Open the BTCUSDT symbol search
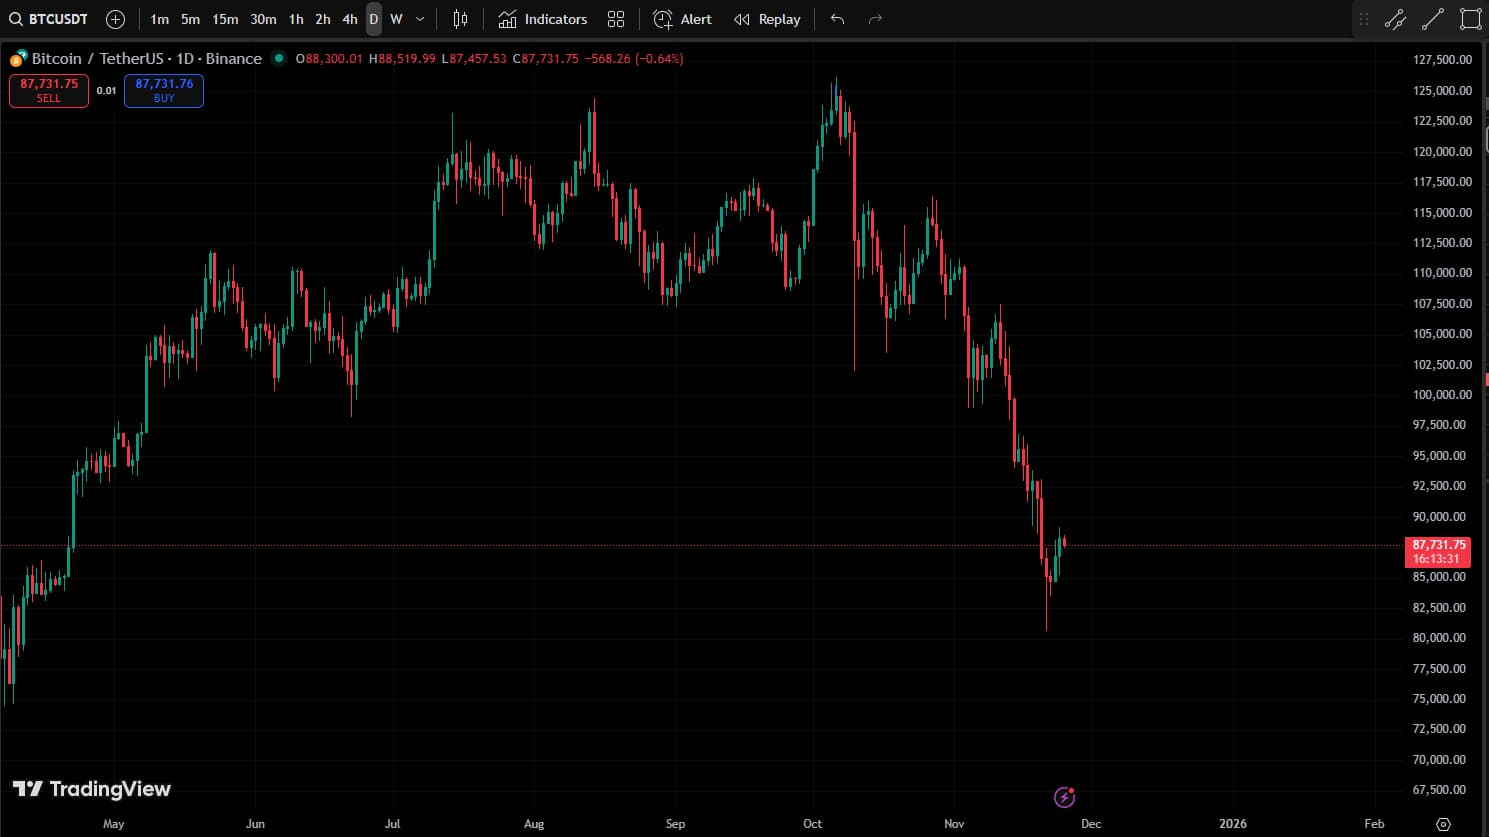 (x=49, y=19)
